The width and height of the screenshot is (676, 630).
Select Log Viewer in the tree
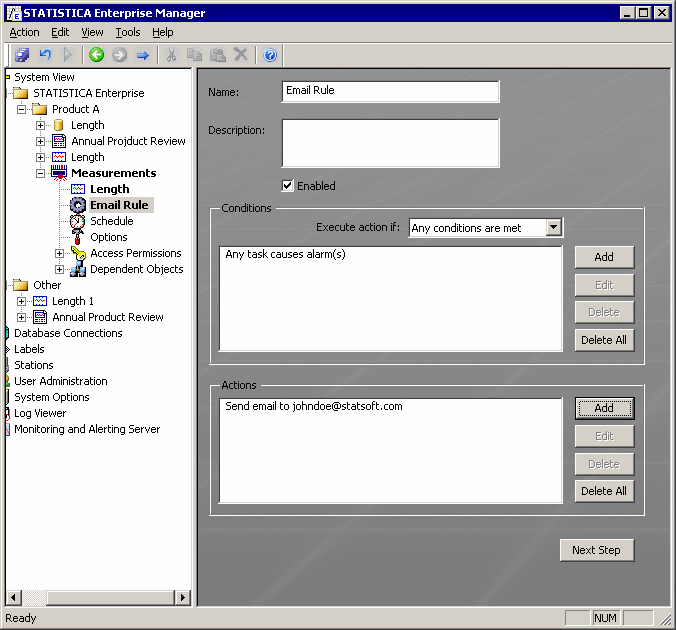pos(40,413)
